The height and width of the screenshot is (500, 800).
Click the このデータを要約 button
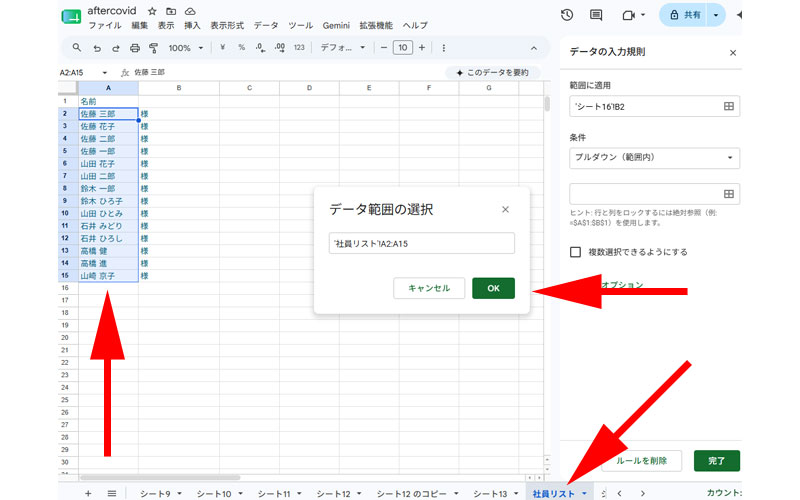(x=493, y=72)
